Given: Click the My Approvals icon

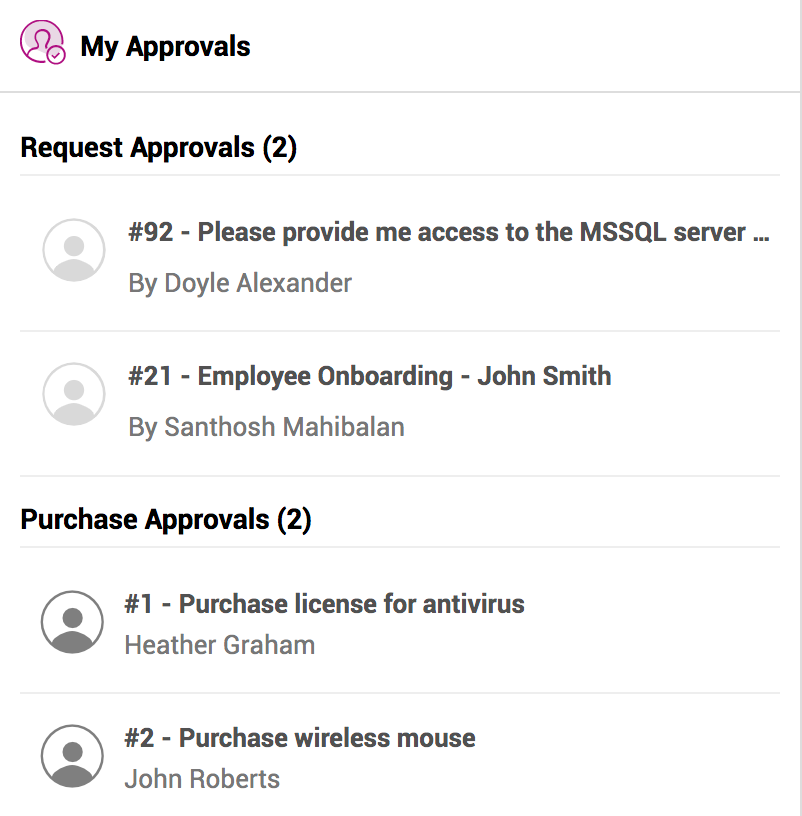Looking at the screenshot, I should point(42,43).
